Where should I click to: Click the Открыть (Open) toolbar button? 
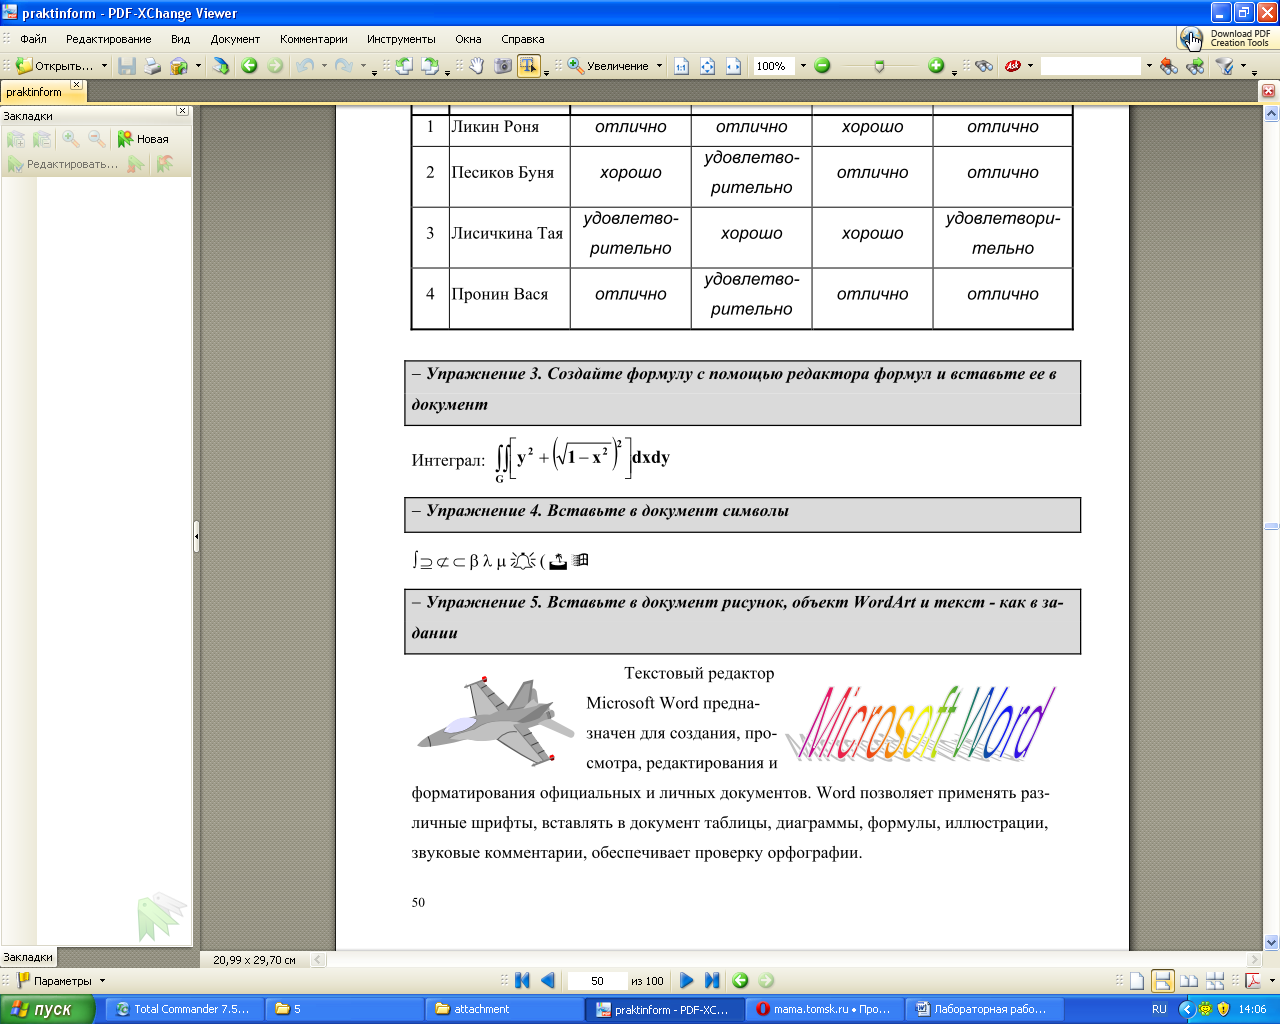(x=54, y=66)
